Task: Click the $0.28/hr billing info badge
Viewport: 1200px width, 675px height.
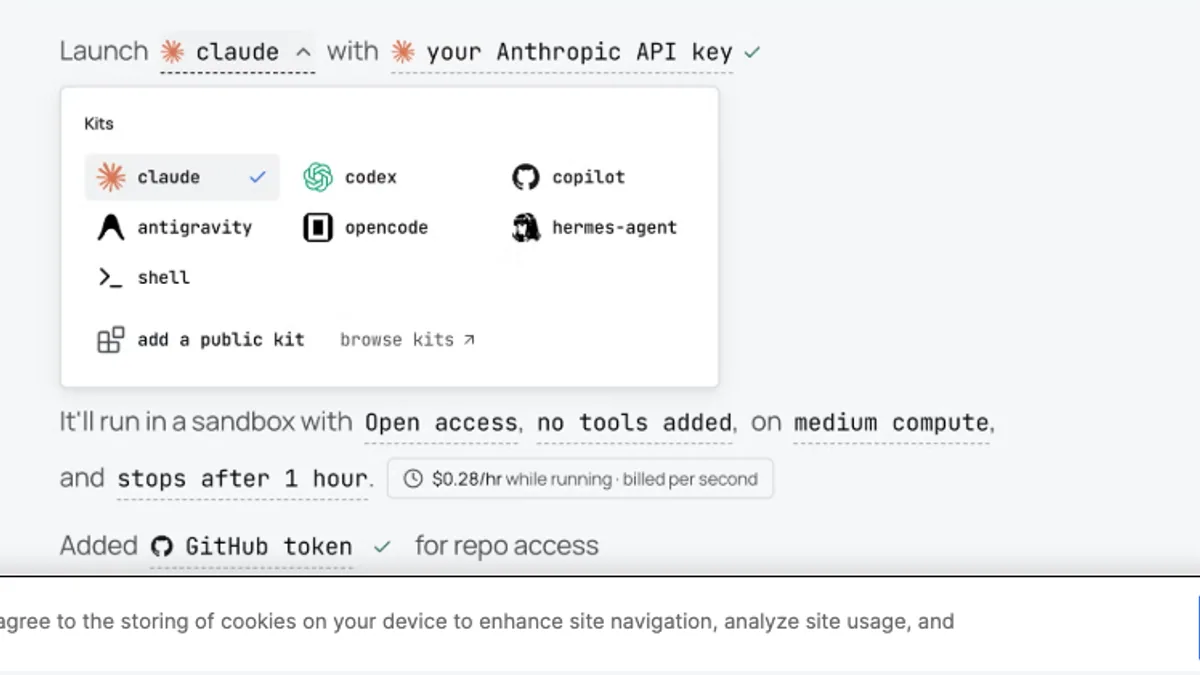Action: 580,479
